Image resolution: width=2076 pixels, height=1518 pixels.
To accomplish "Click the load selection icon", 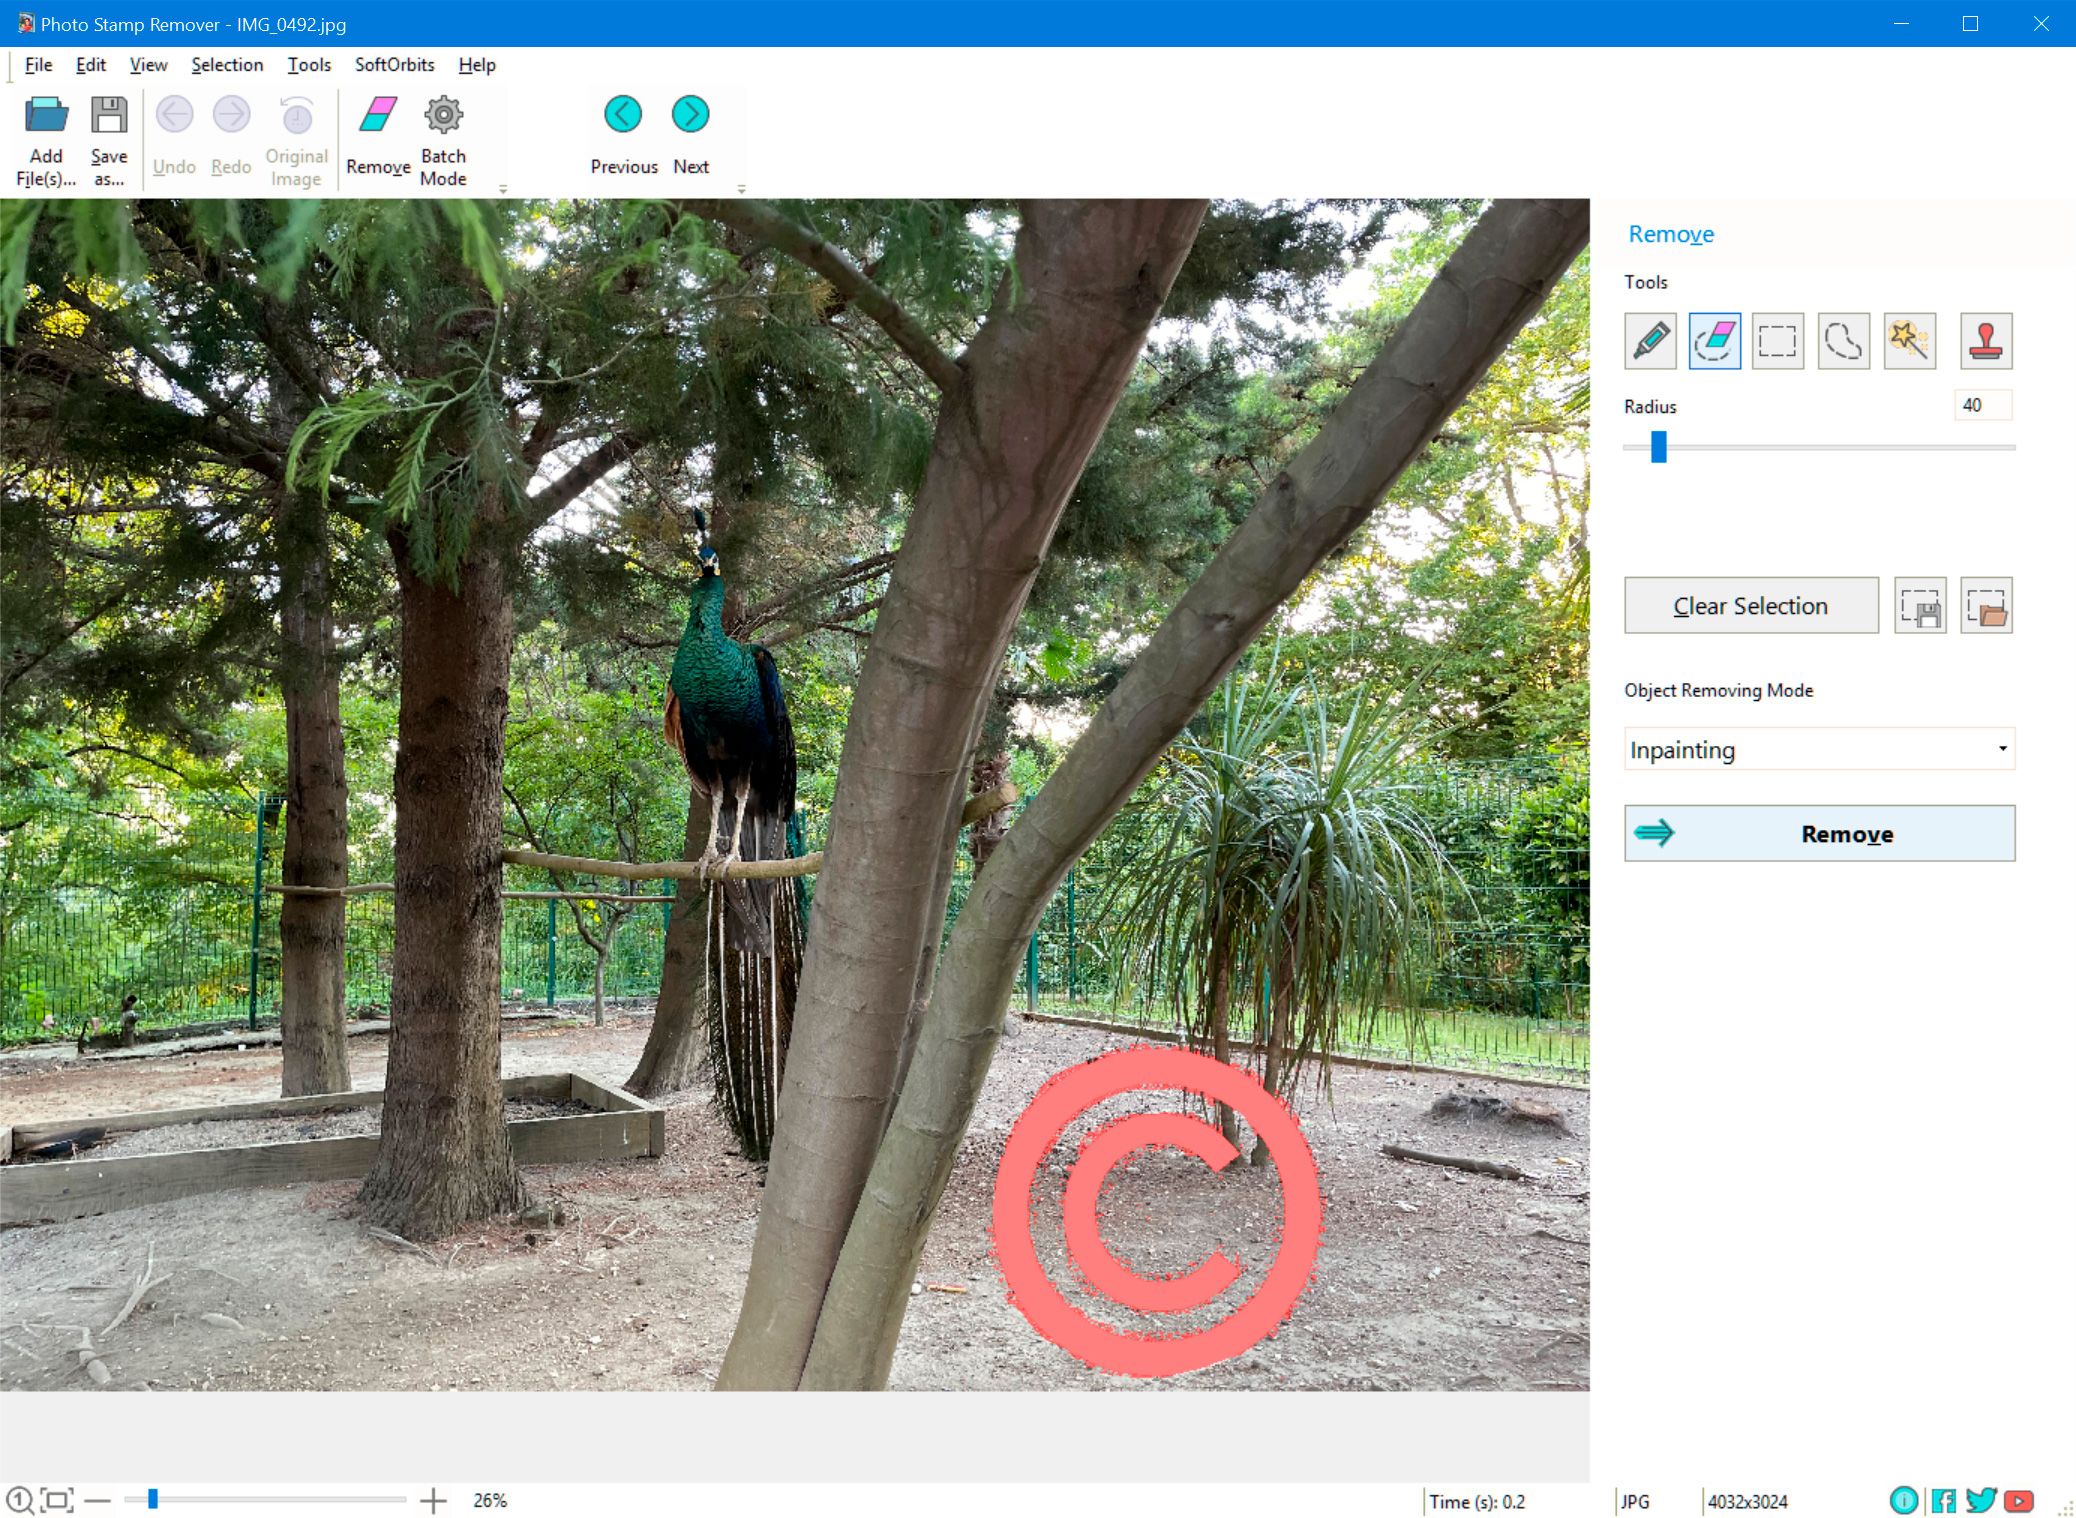I will [1986, 604].
